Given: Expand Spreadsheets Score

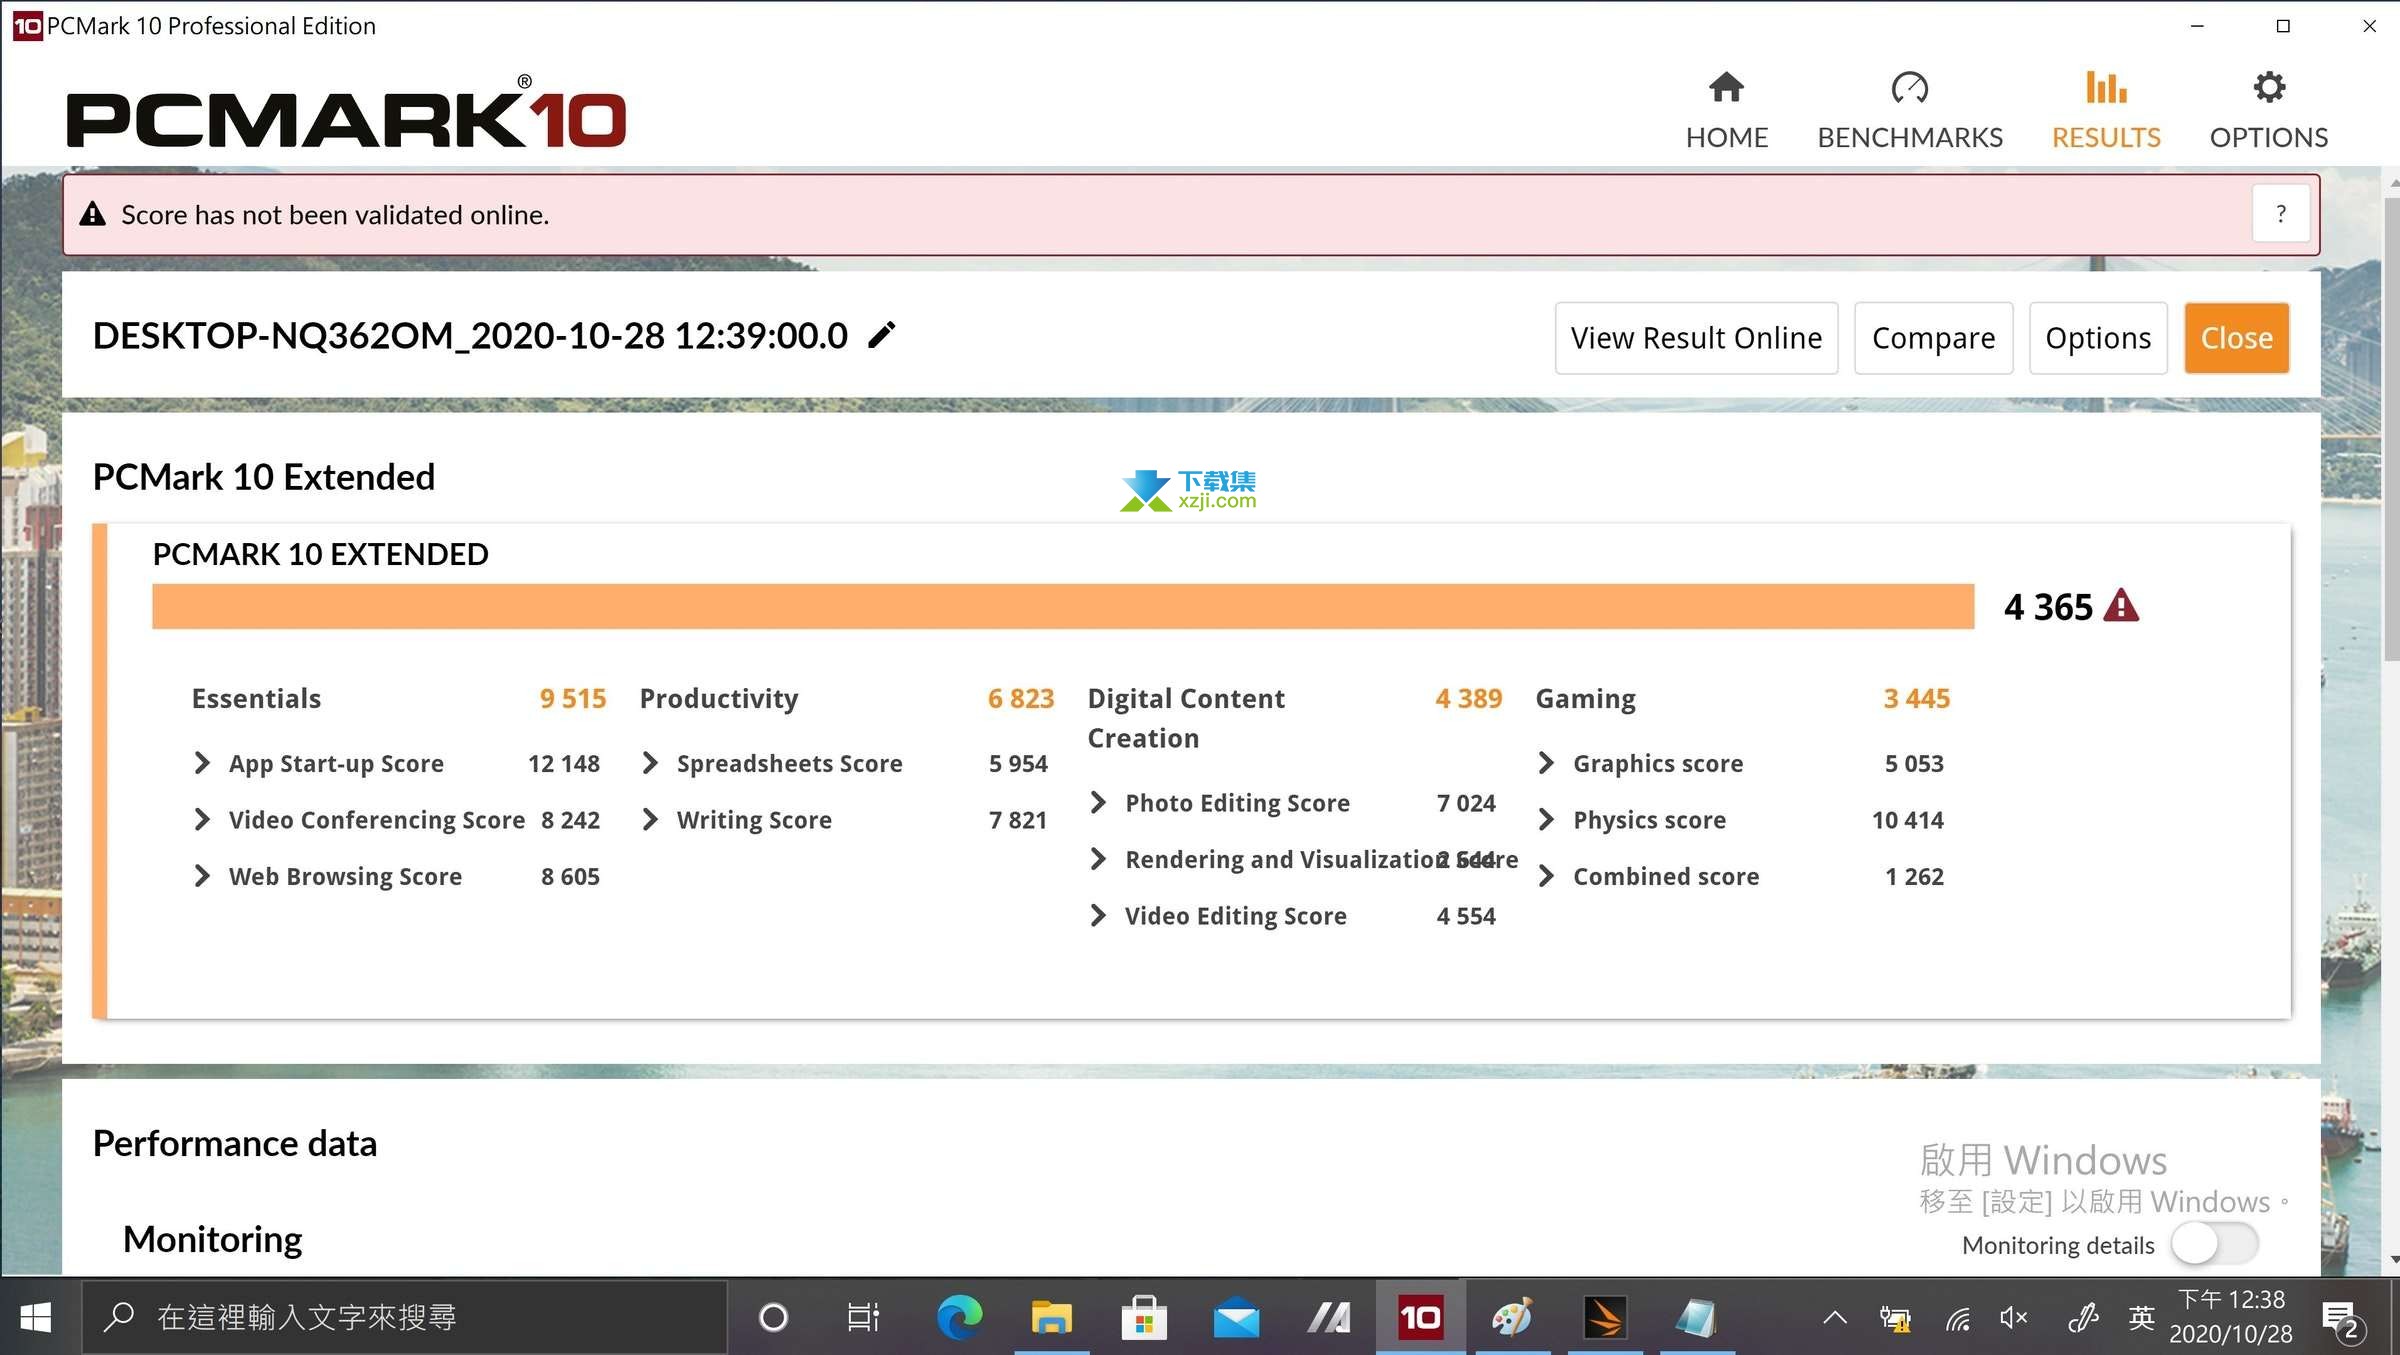Looking at the screenshot, I should (650, 763).
